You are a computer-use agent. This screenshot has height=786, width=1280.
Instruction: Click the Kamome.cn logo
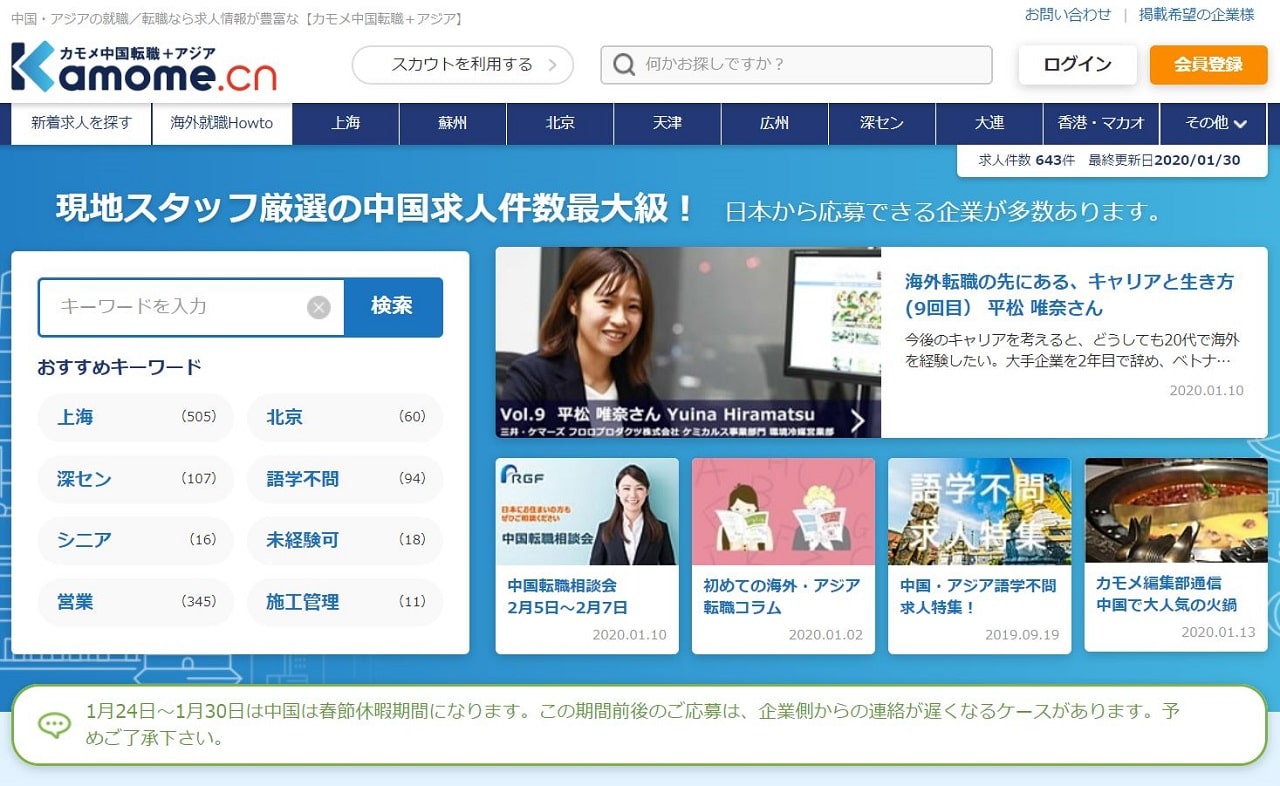[x=144, y=67]
